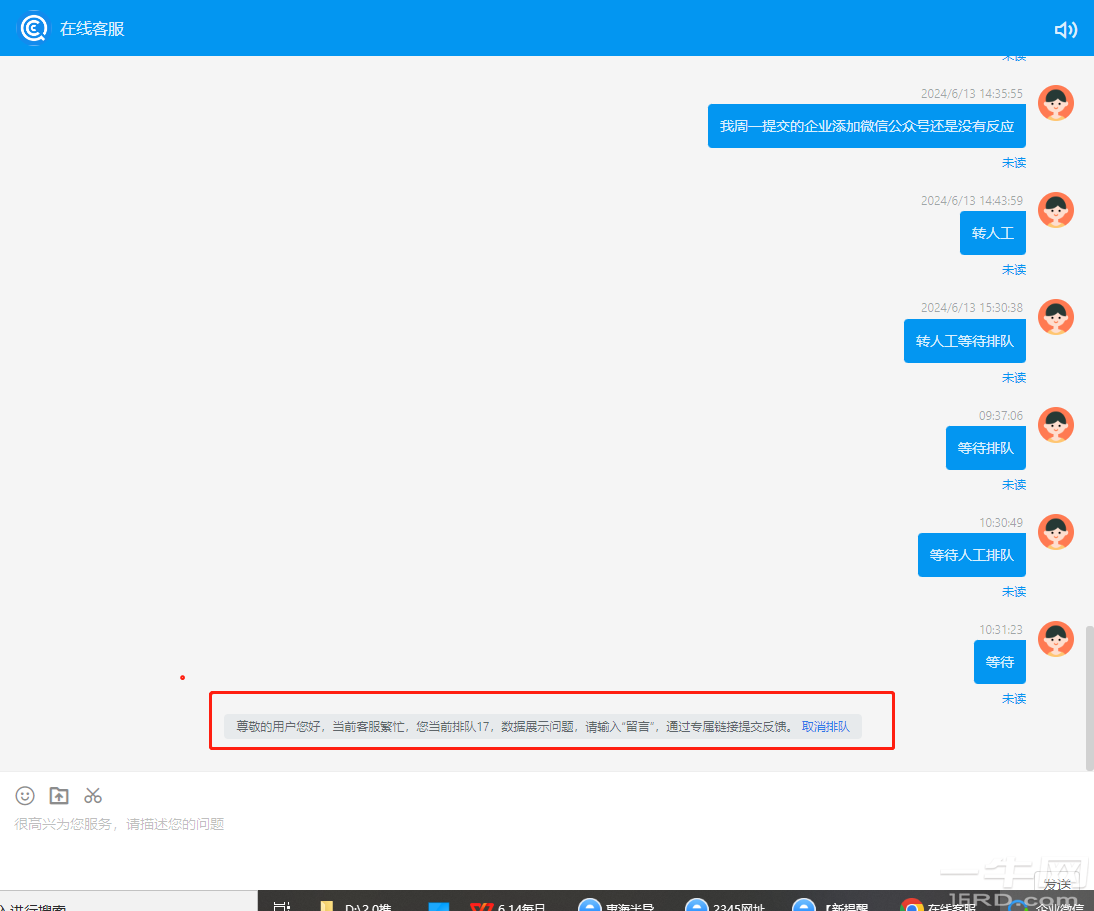Viewport: 1094px width, 911px height.
Task: Click avatar beside the 10:31:23 等待 message
Action: 1055,639
